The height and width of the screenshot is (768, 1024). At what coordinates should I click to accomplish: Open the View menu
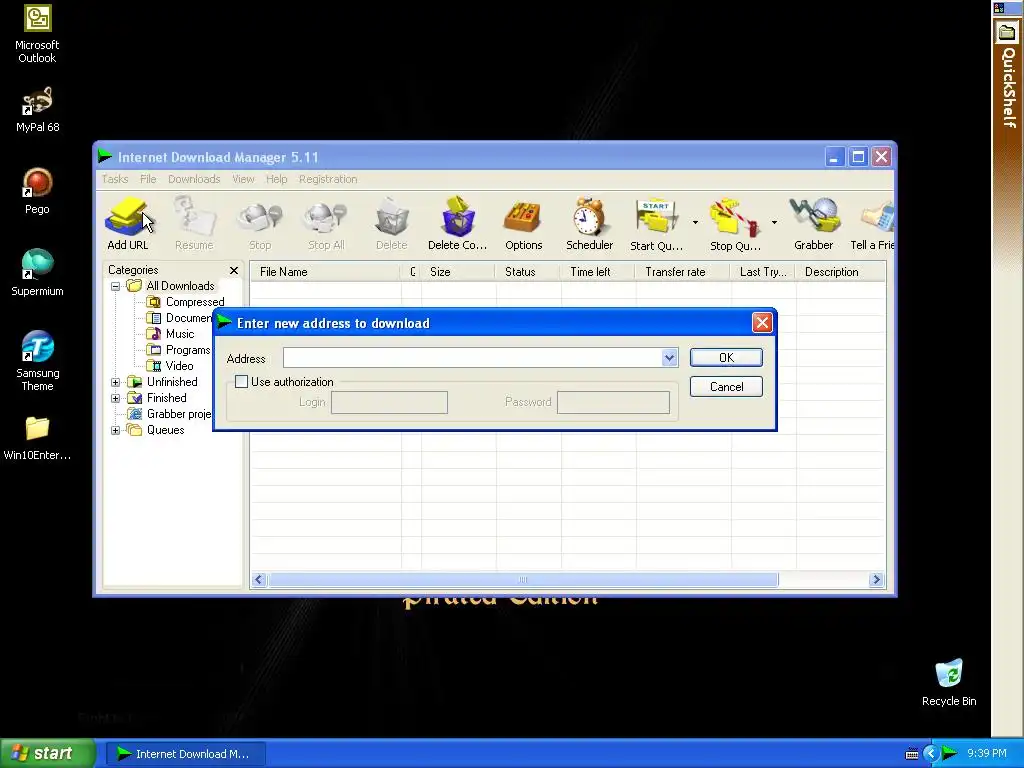[243, 179]
